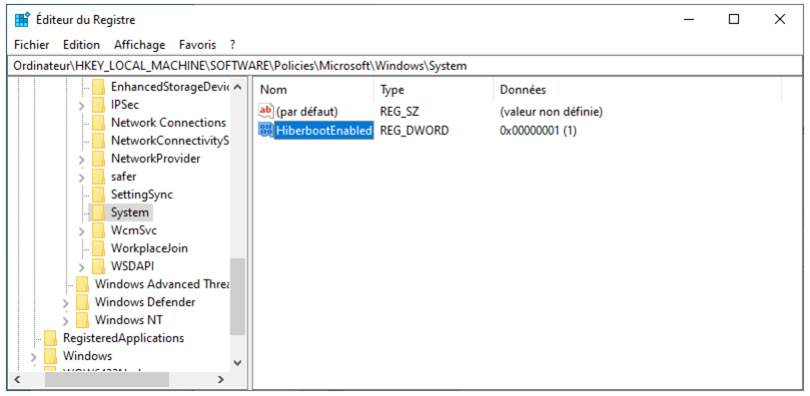
Task: Click the Registry Editor app icon in title bar
Action: (22, 20)
